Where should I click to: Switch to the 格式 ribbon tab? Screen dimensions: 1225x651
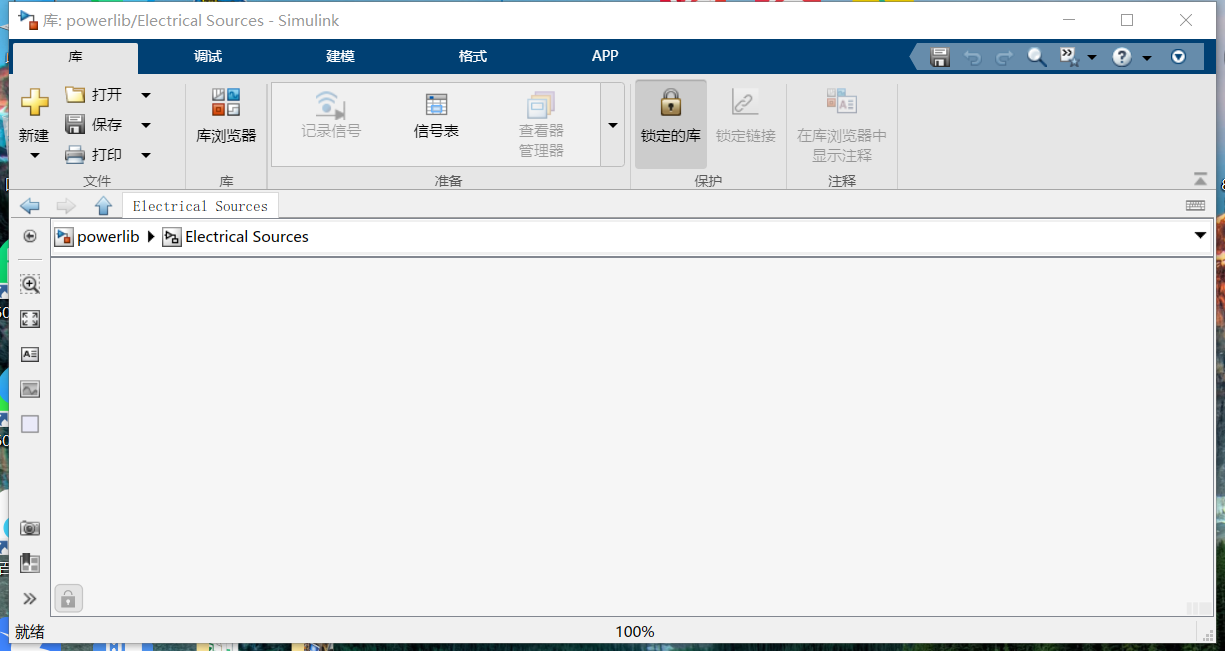(x=473, y=56)
